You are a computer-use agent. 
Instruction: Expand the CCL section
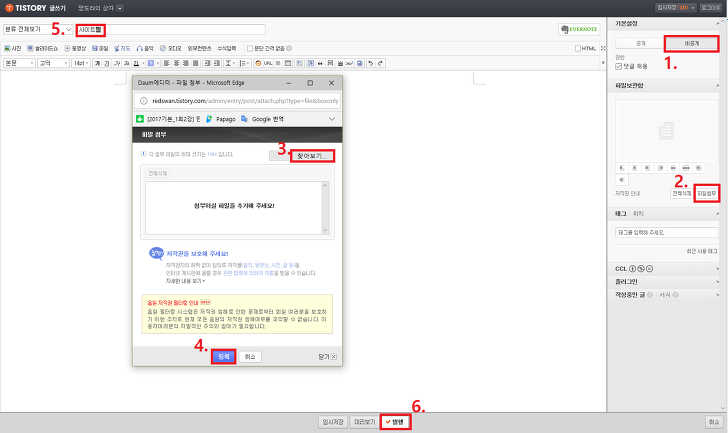coord(717,269)
